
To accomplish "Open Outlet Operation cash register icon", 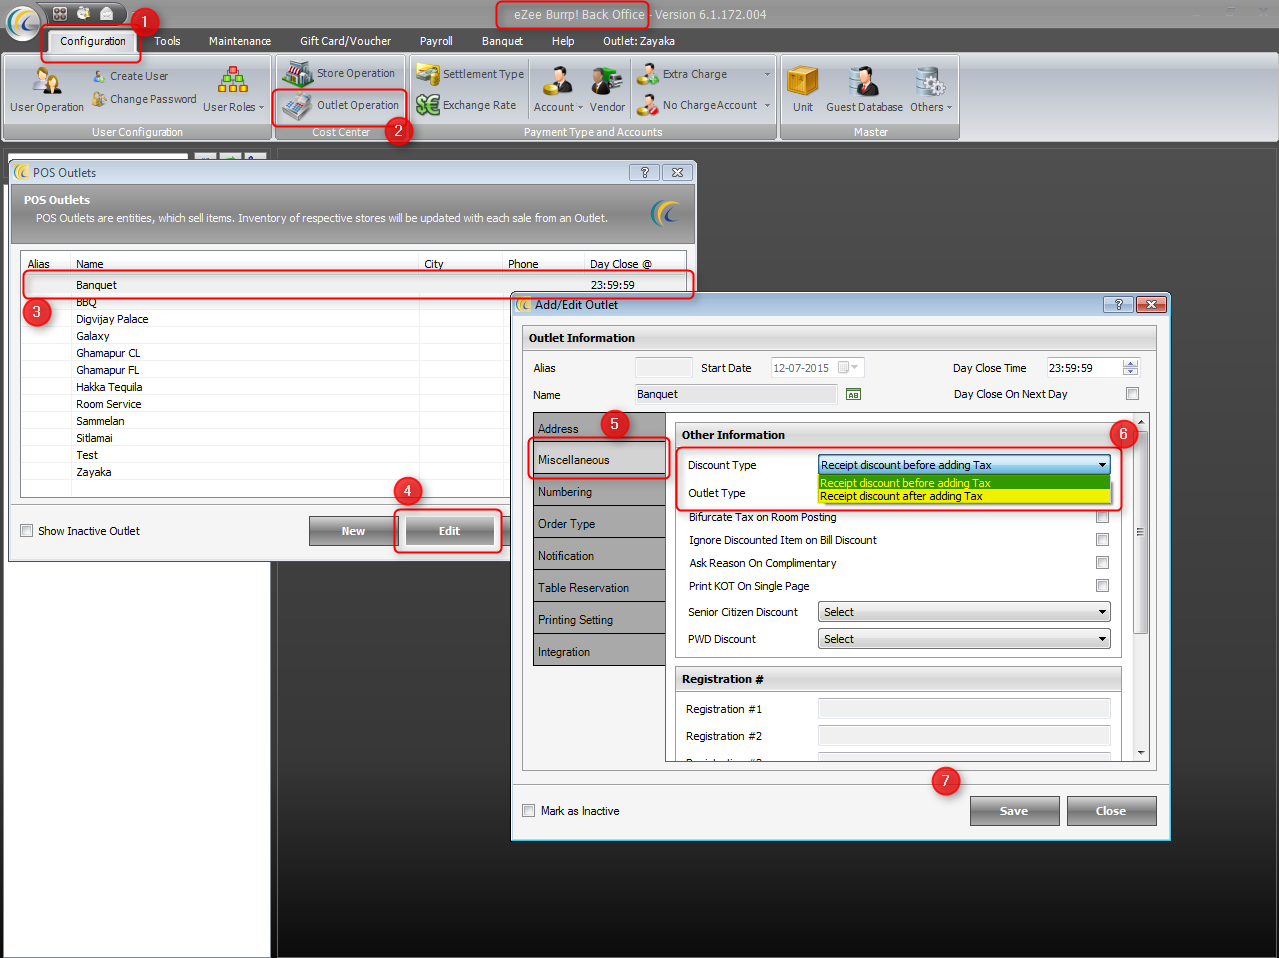I will point(297,106).
